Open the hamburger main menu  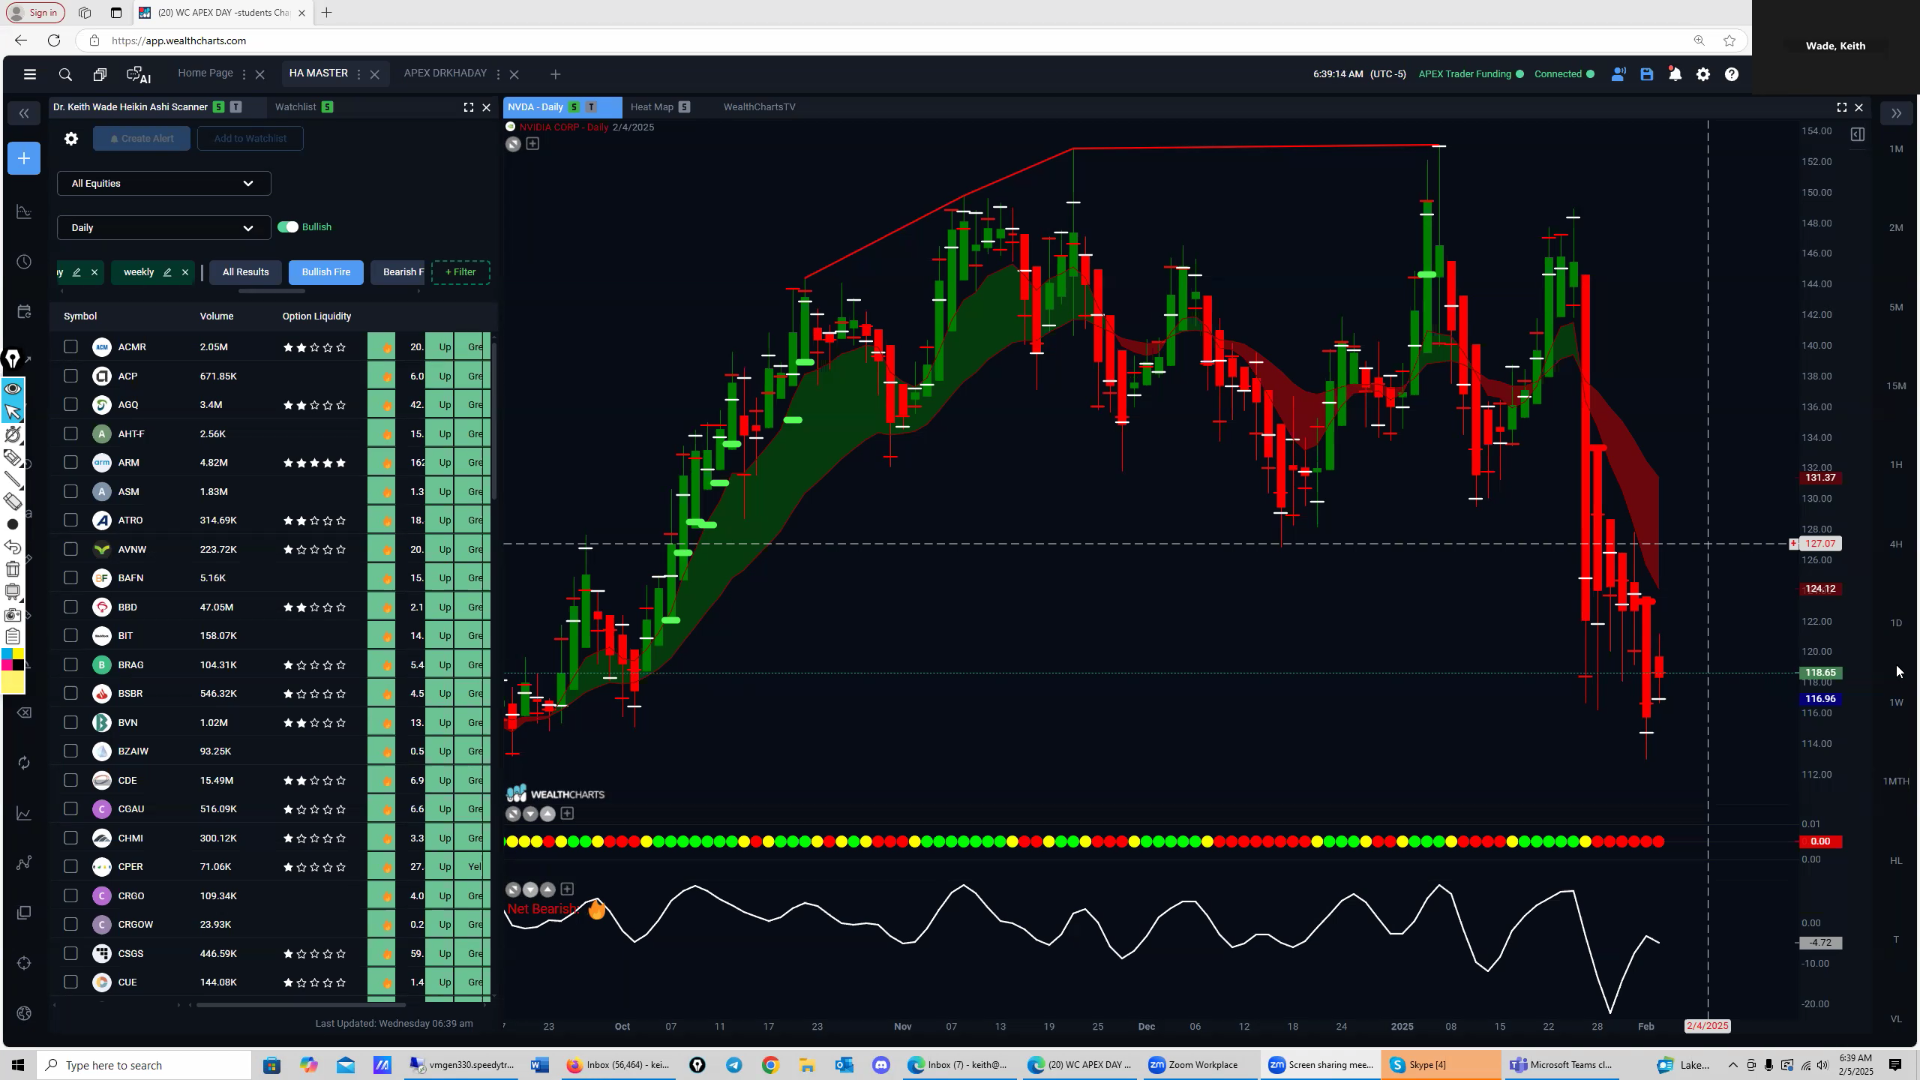[x=30, y=74]
